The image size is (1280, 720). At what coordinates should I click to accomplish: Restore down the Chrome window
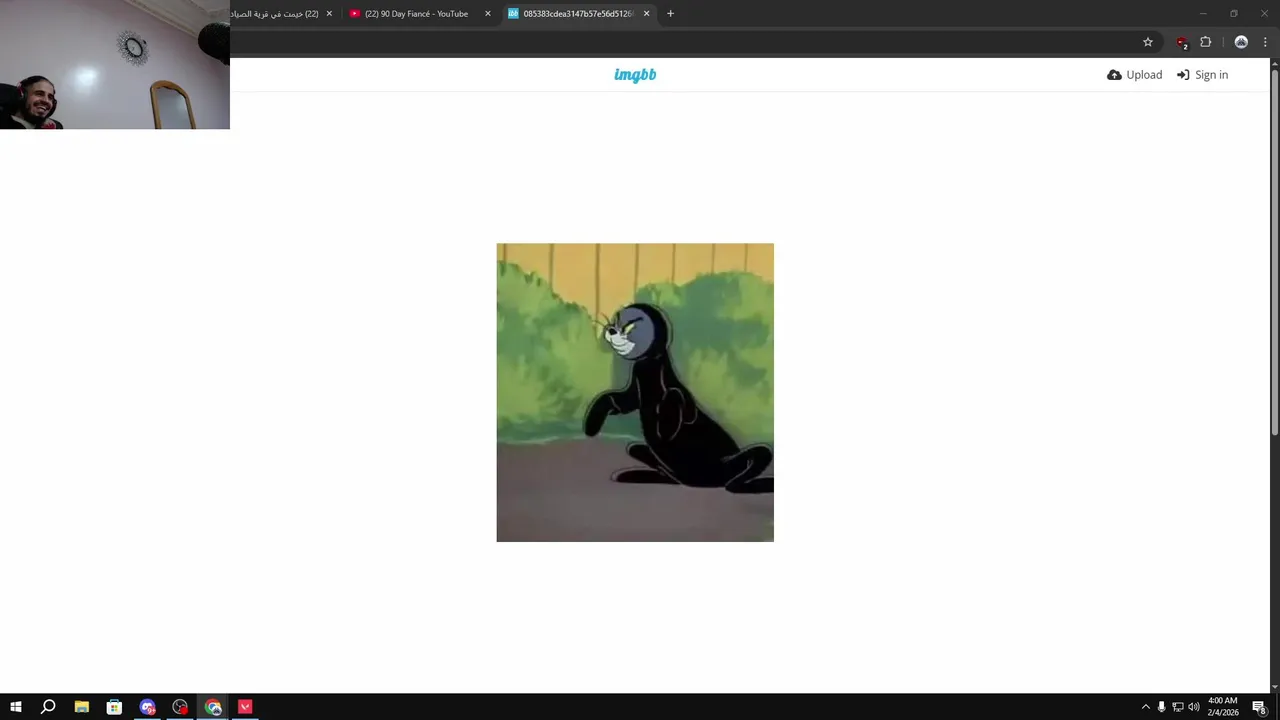(x=1234, y=14)
